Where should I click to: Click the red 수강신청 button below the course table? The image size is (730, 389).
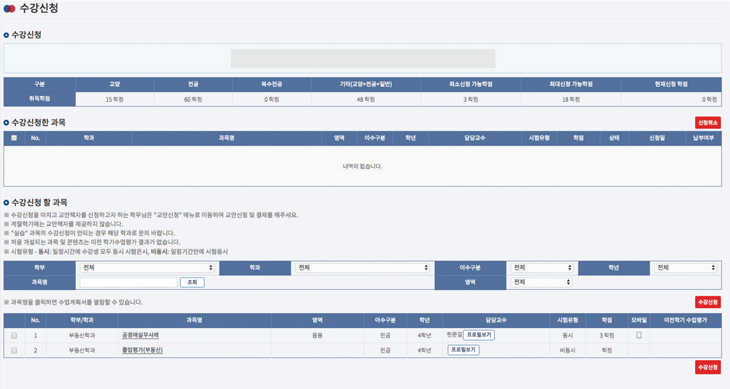pyautogui.click(x=708, y=367)
